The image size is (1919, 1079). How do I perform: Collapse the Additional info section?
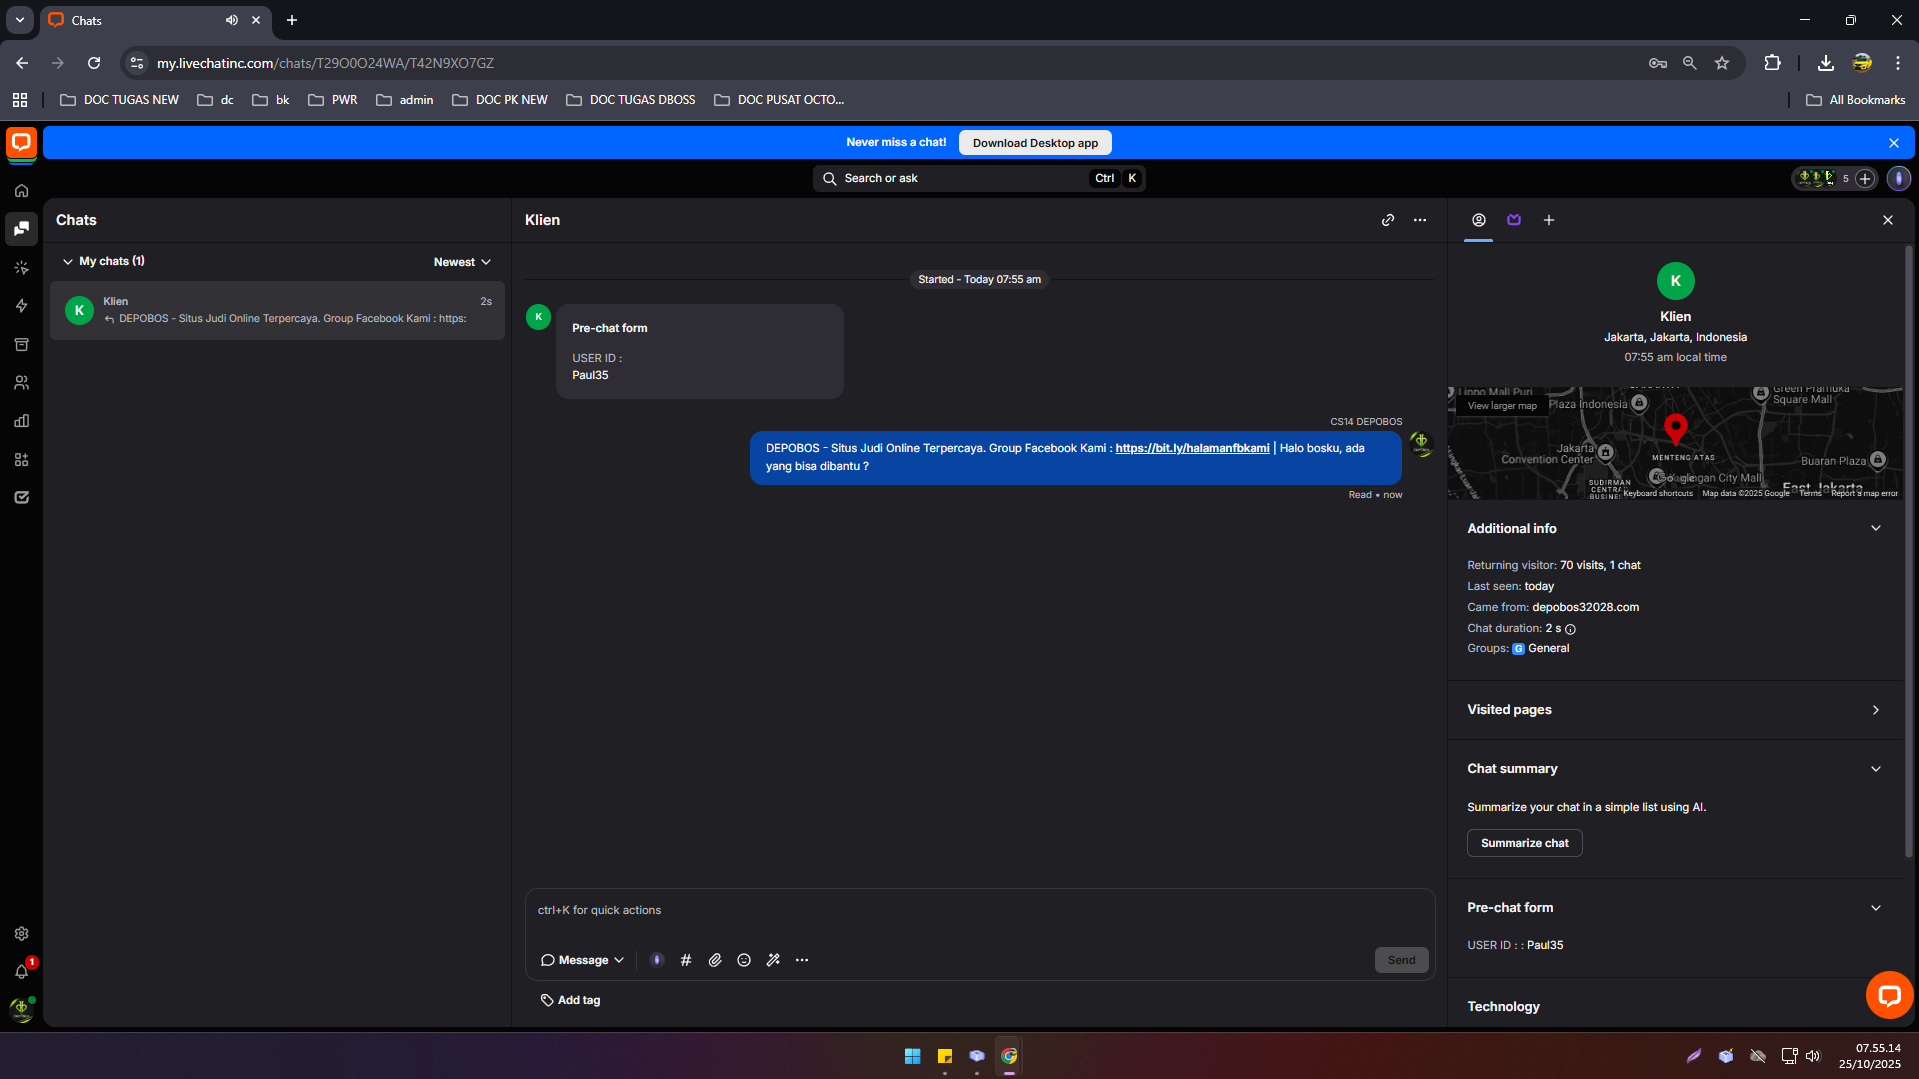pos(1876,528)
